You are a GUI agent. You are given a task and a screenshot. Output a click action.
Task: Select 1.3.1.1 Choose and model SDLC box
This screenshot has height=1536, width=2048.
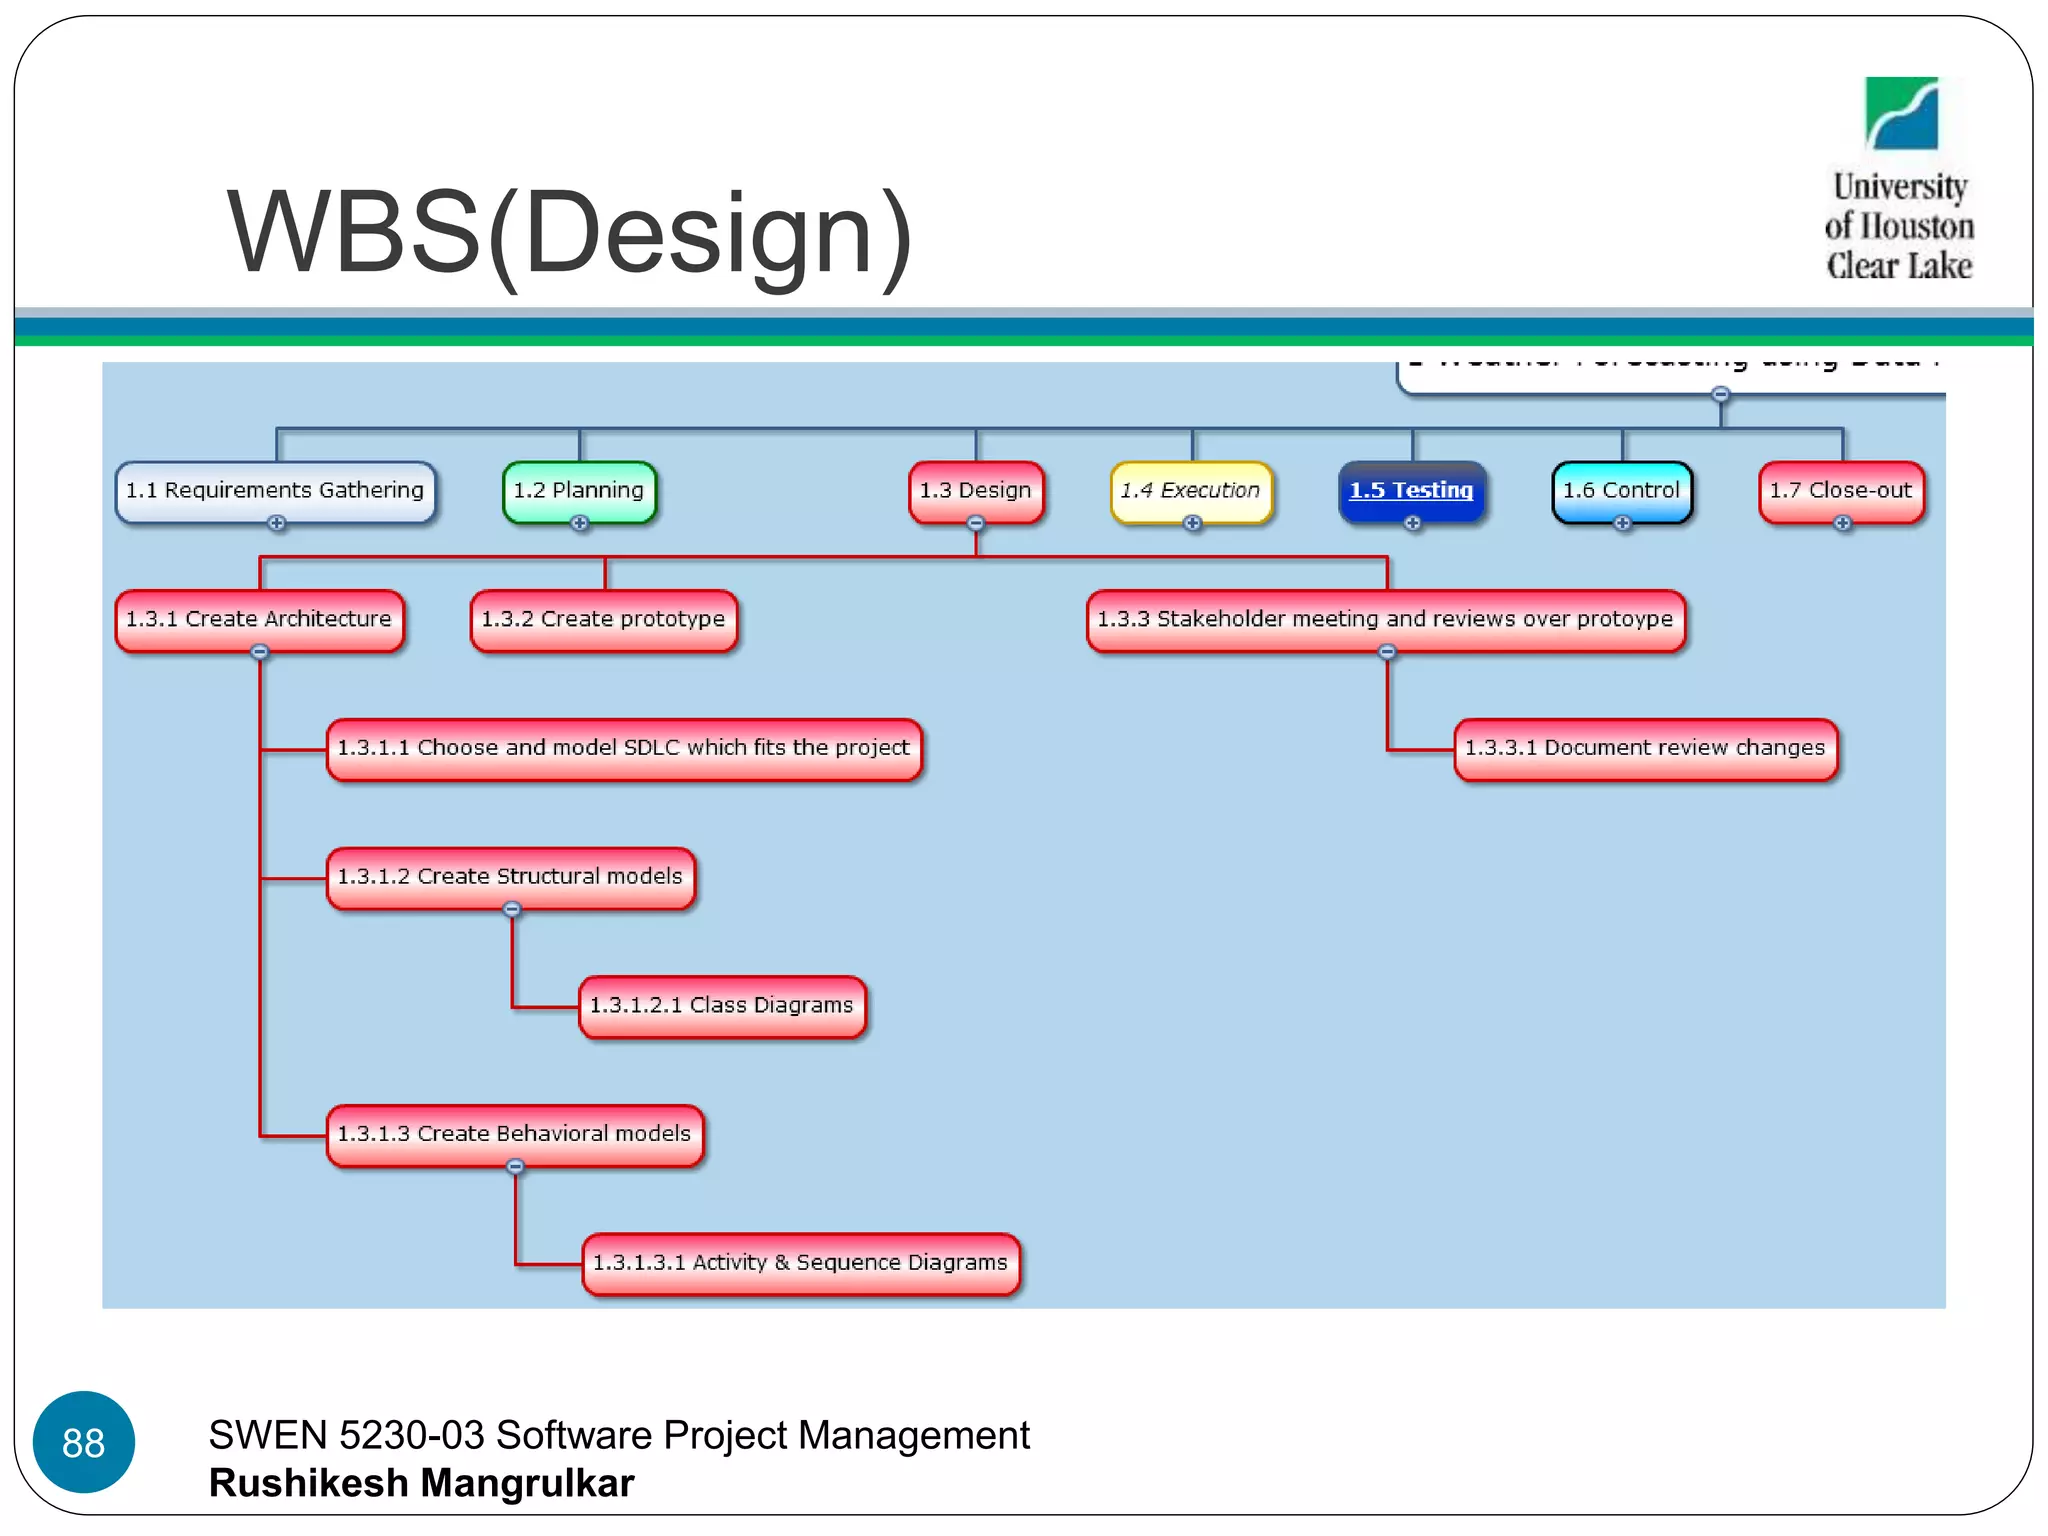[x=625, y=749]
